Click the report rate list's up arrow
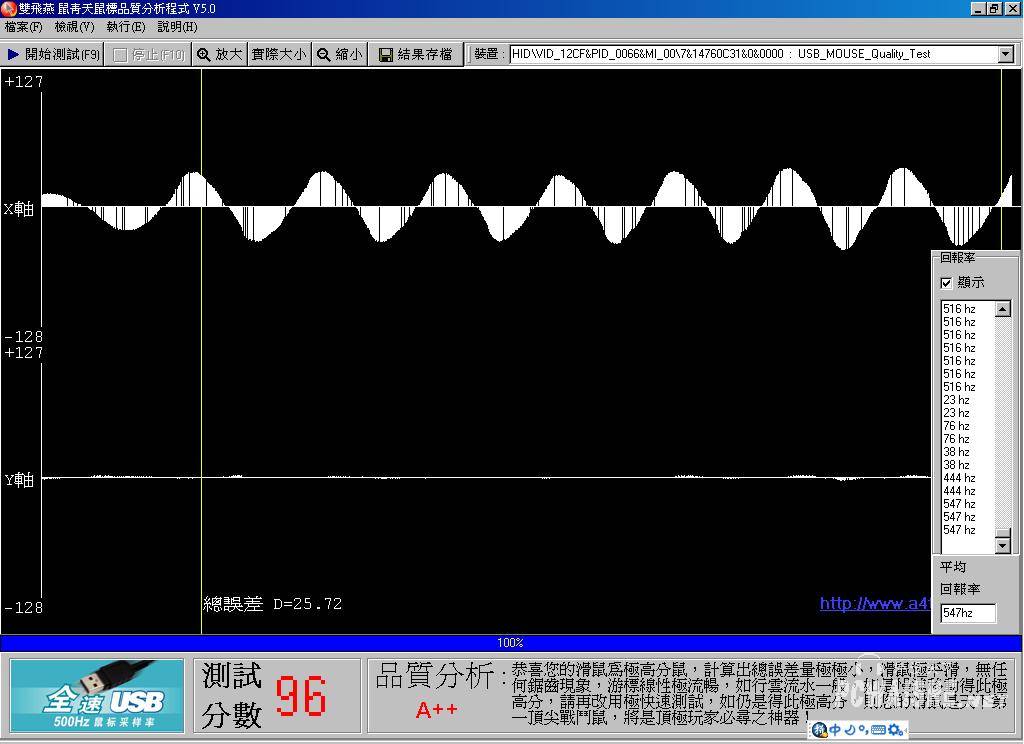This screenshot has width=1024, height=744. pos(1003,309)
